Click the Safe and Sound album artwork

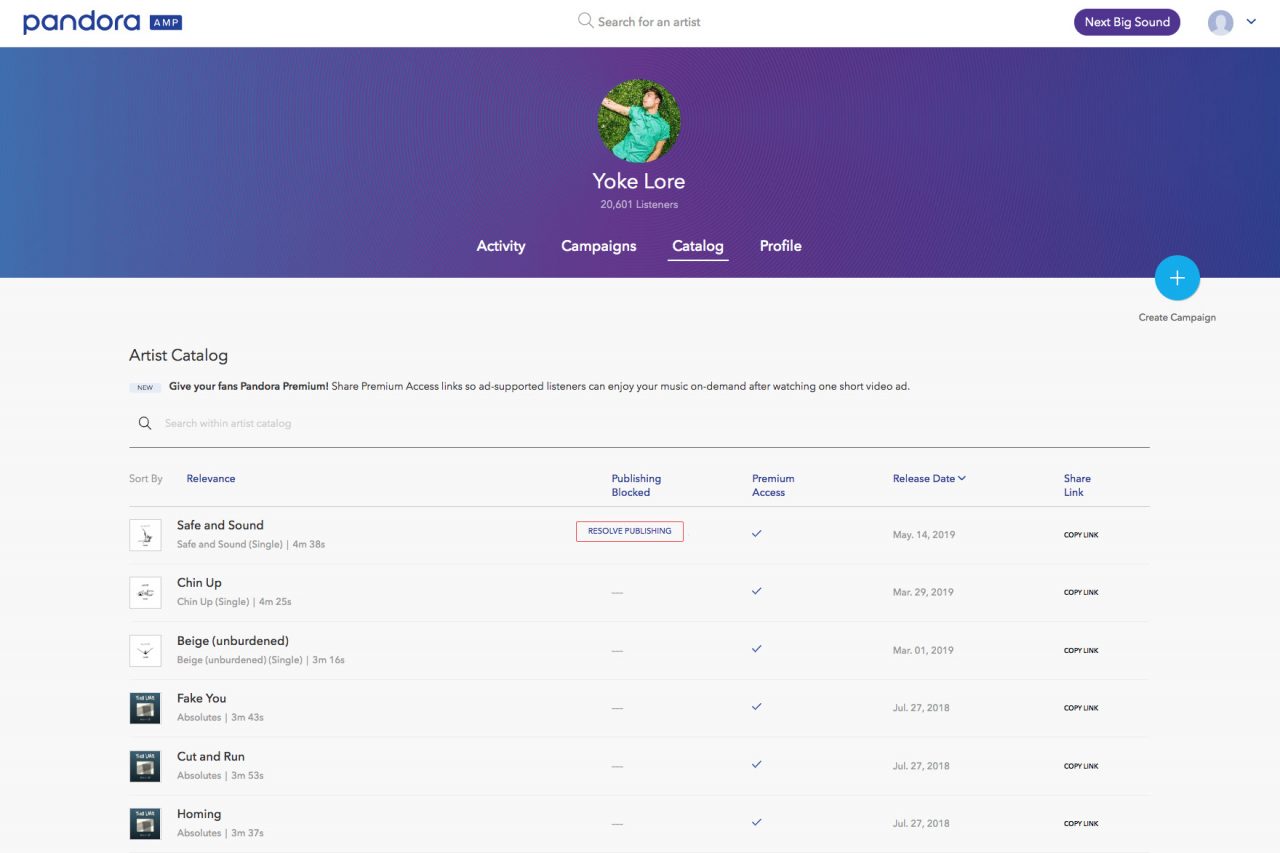coord(145,535)
